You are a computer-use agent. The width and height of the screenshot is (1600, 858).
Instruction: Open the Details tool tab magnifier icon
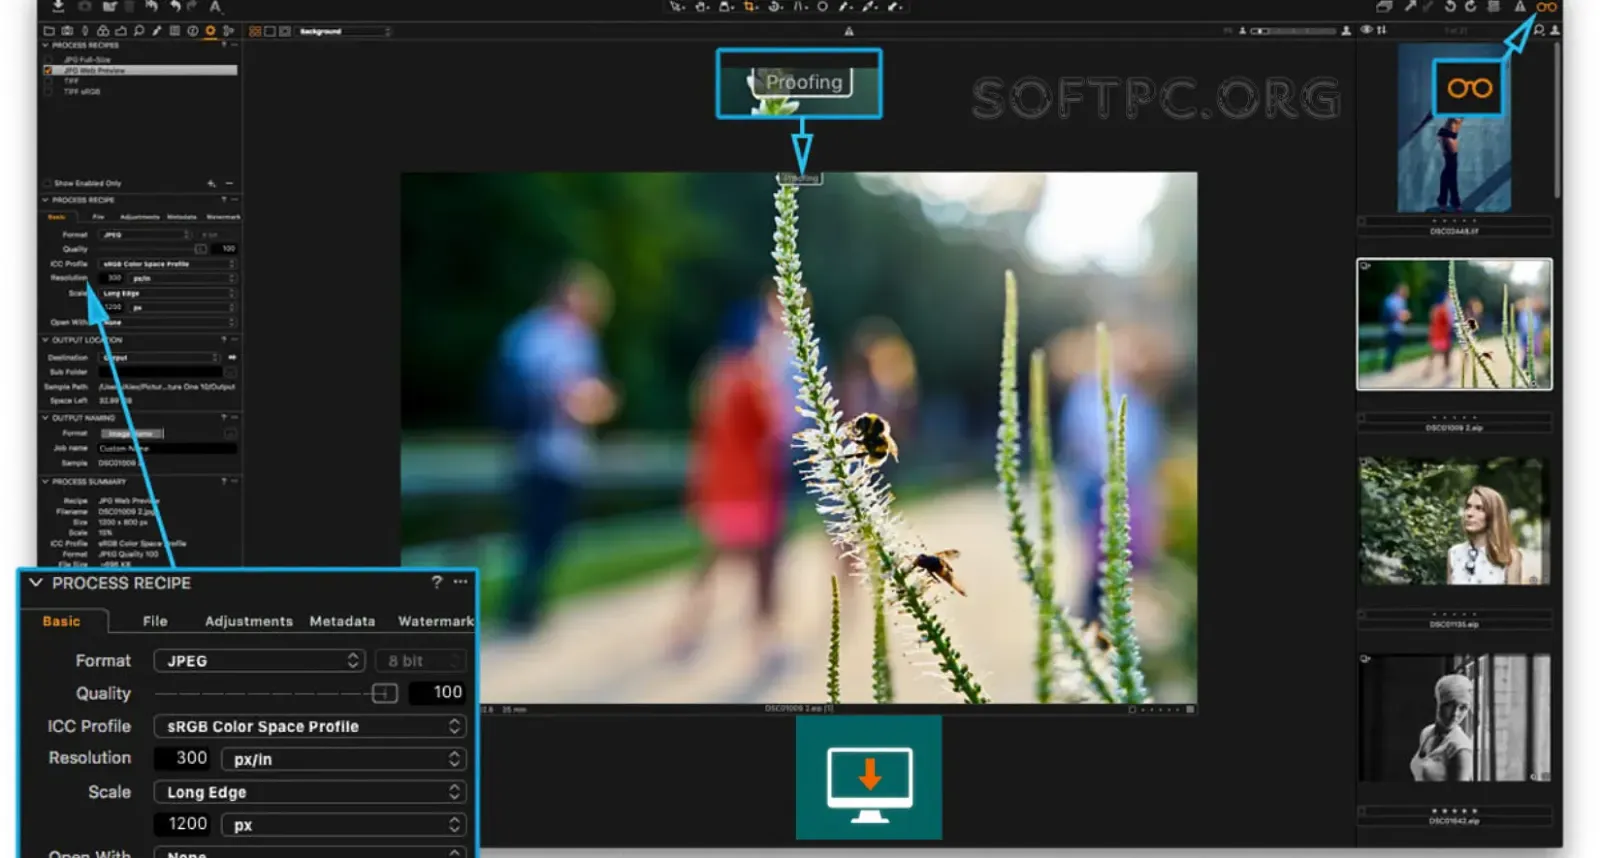139,31
